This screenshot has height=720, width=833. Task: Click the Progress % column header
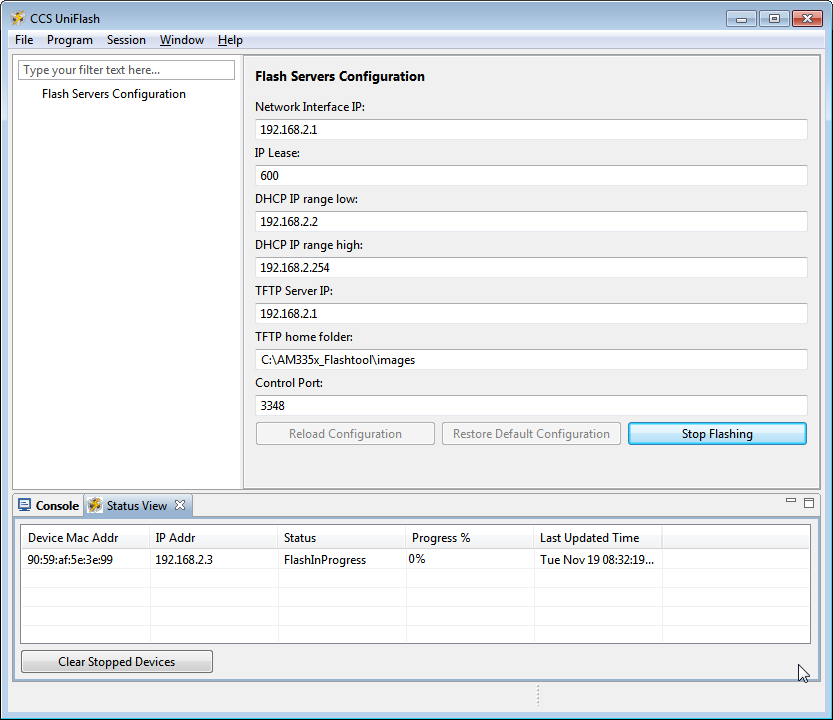(x=441, y=538)
